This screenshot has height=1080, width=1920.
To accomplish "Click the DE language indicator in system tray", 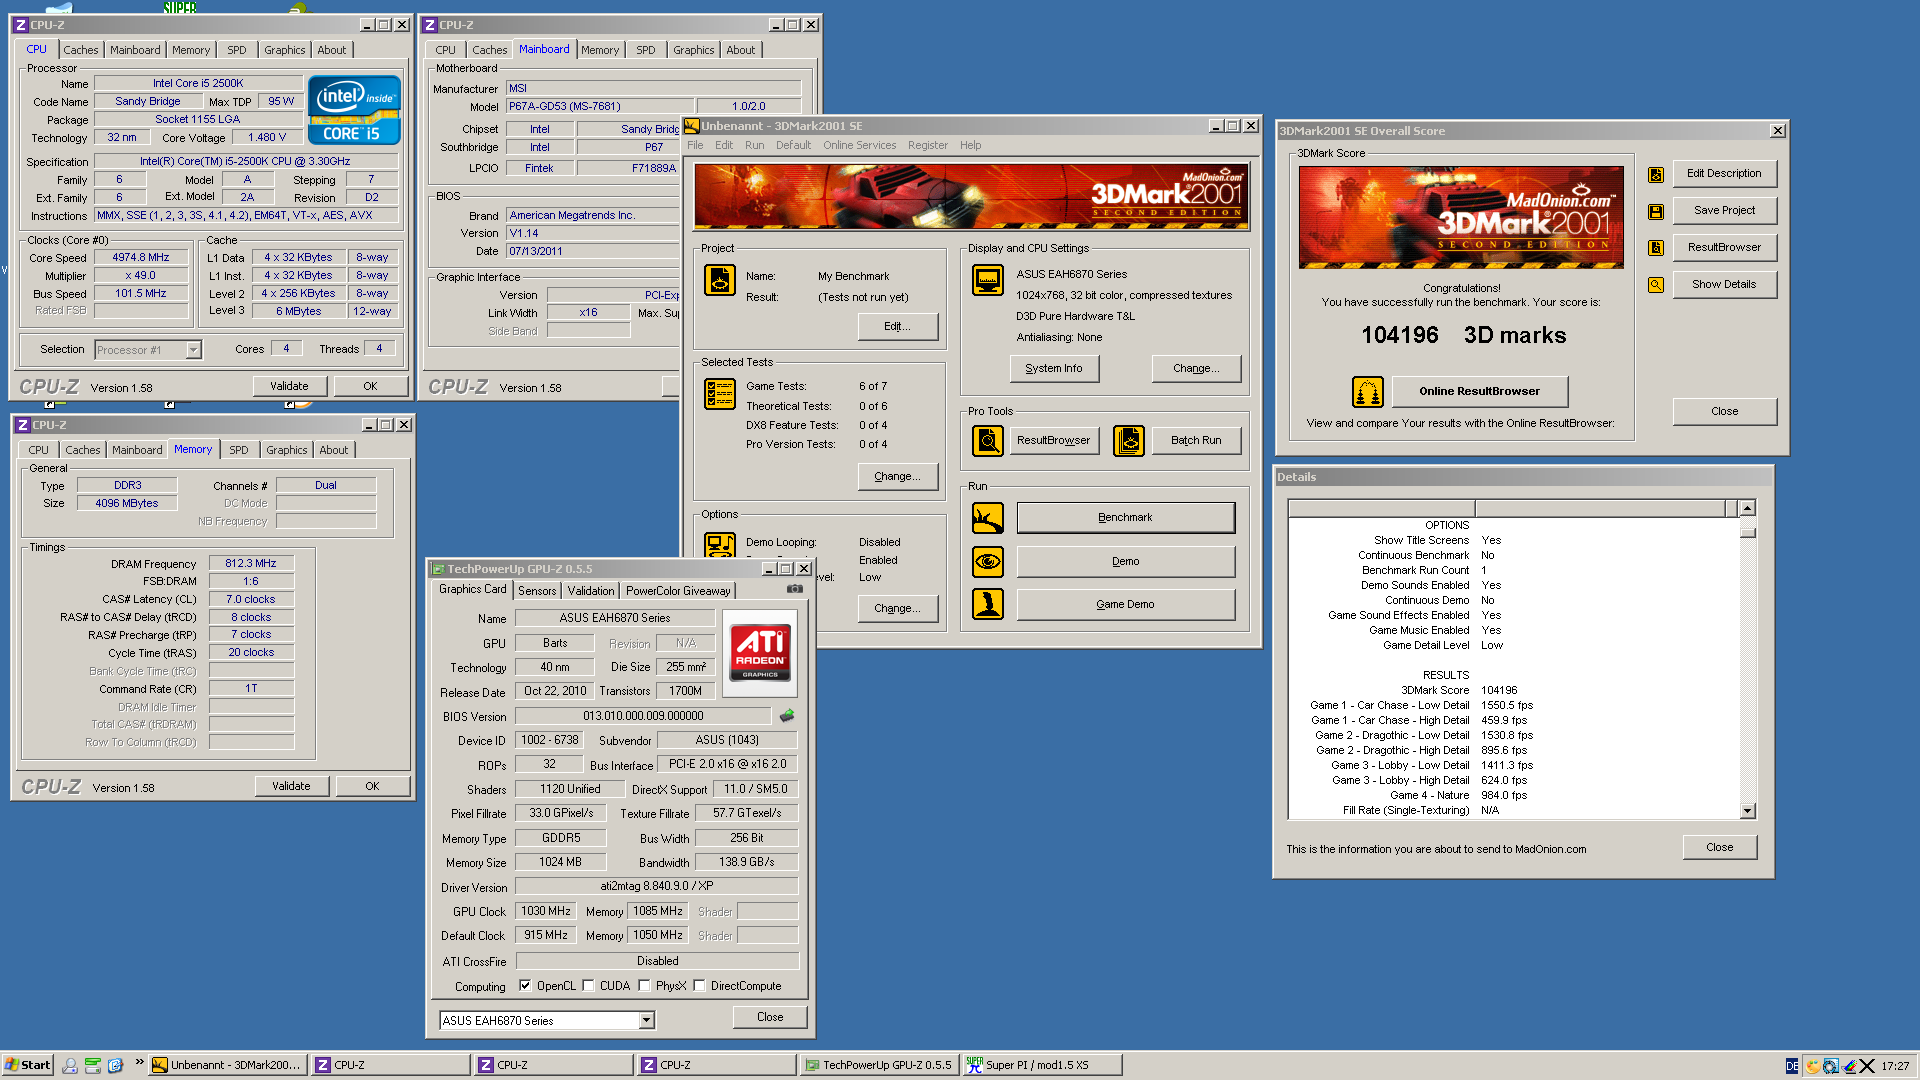I will (1791, 1066).
